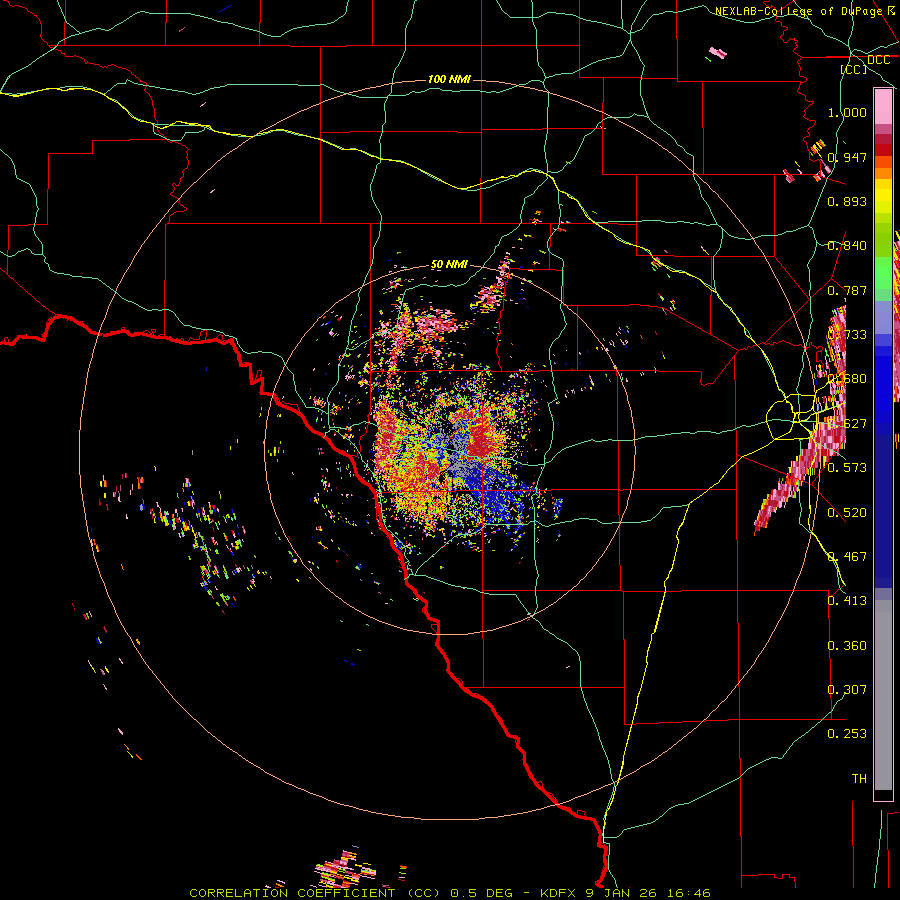Viewport: 900px width, 900px height.
Task: Select the 0.947 scale value
Action: (847, 157)
